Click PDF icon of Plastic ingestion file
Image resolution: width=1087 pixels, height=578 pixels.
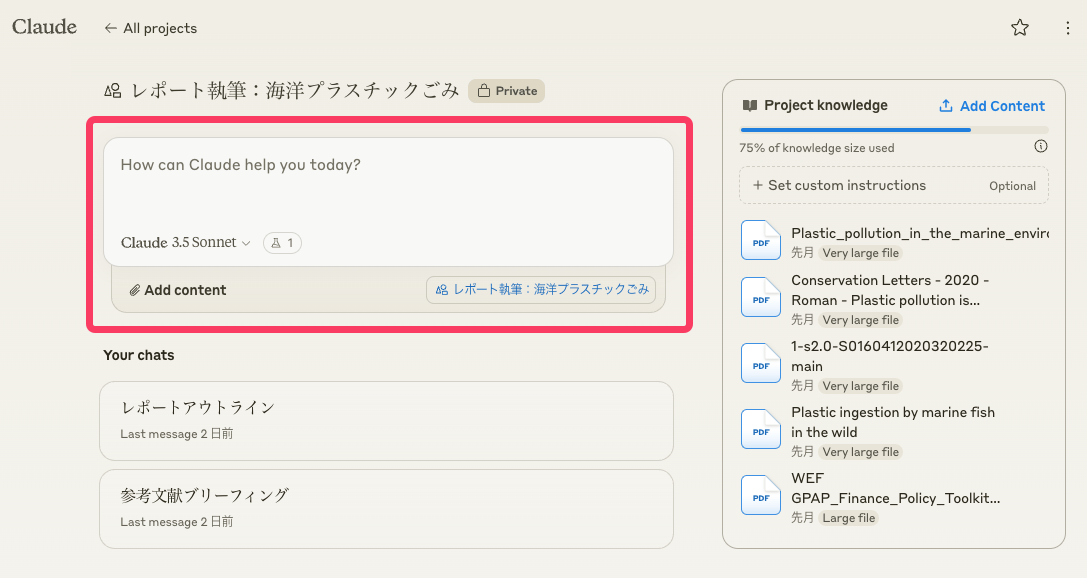point(760,430)
